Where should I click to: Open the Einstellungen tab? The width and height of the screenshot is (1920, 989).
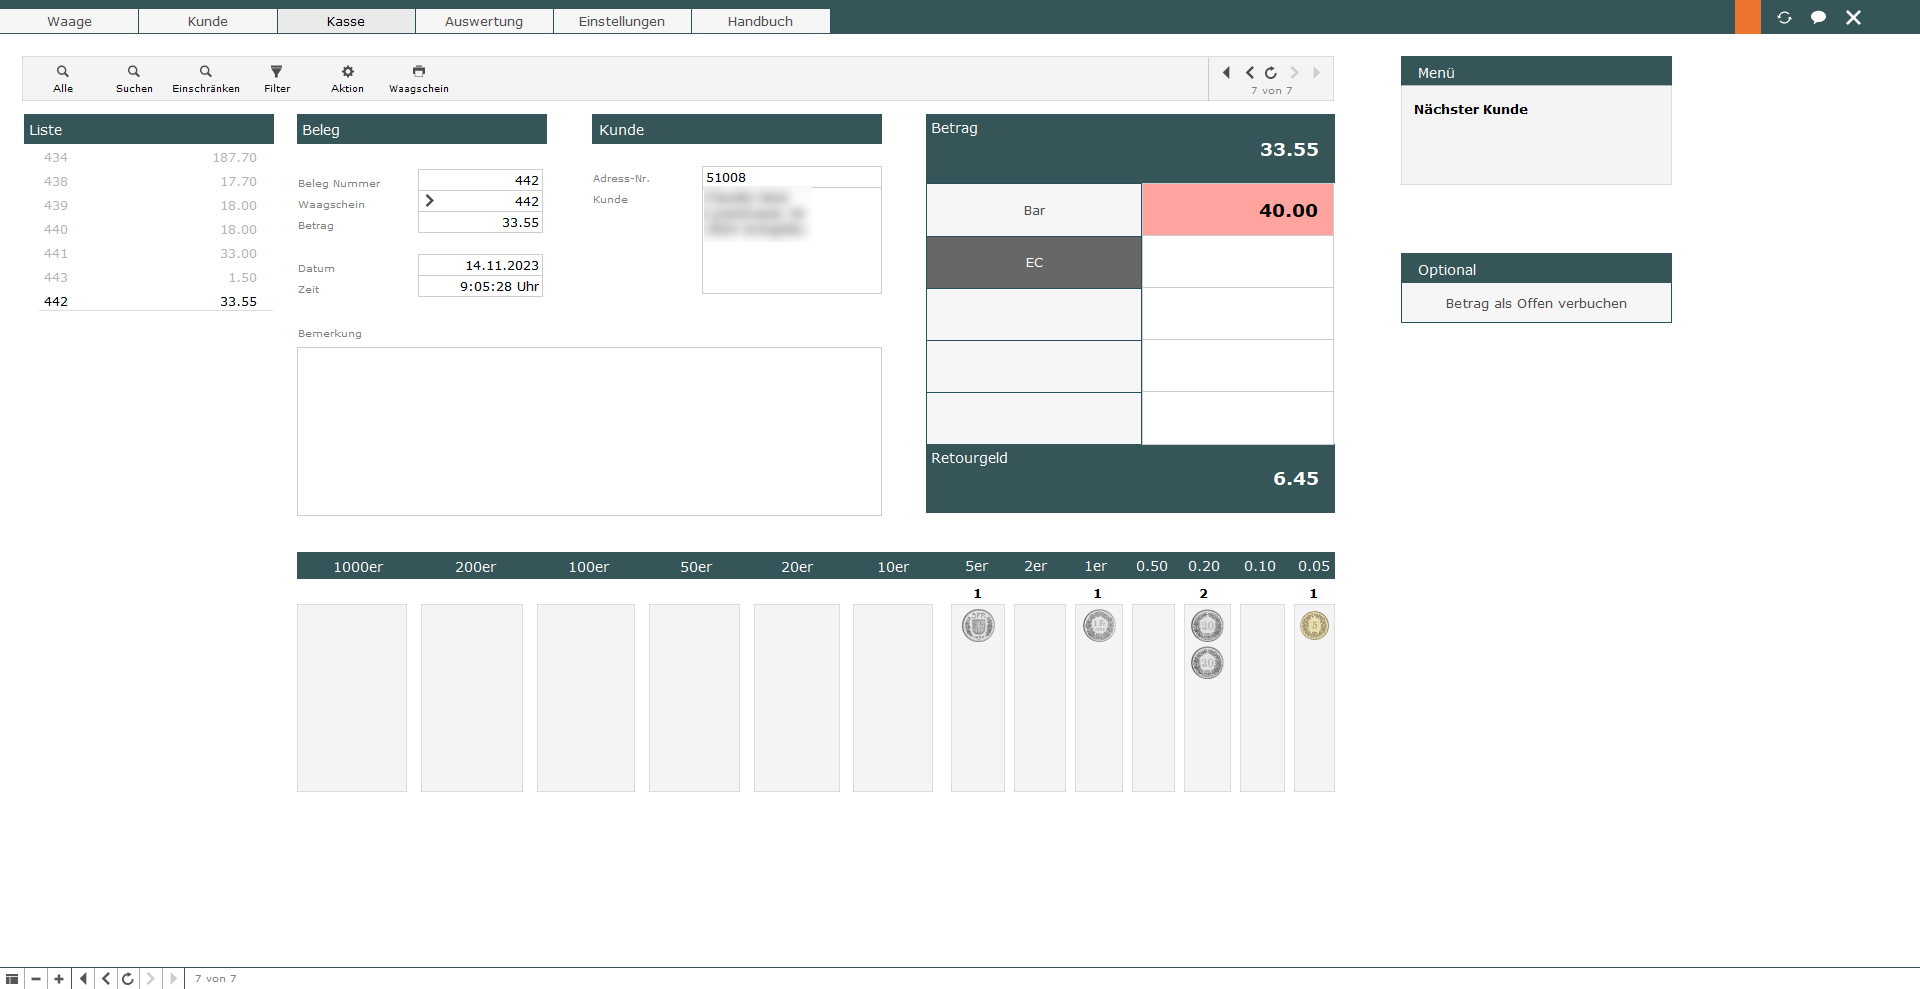click(621, 21)
